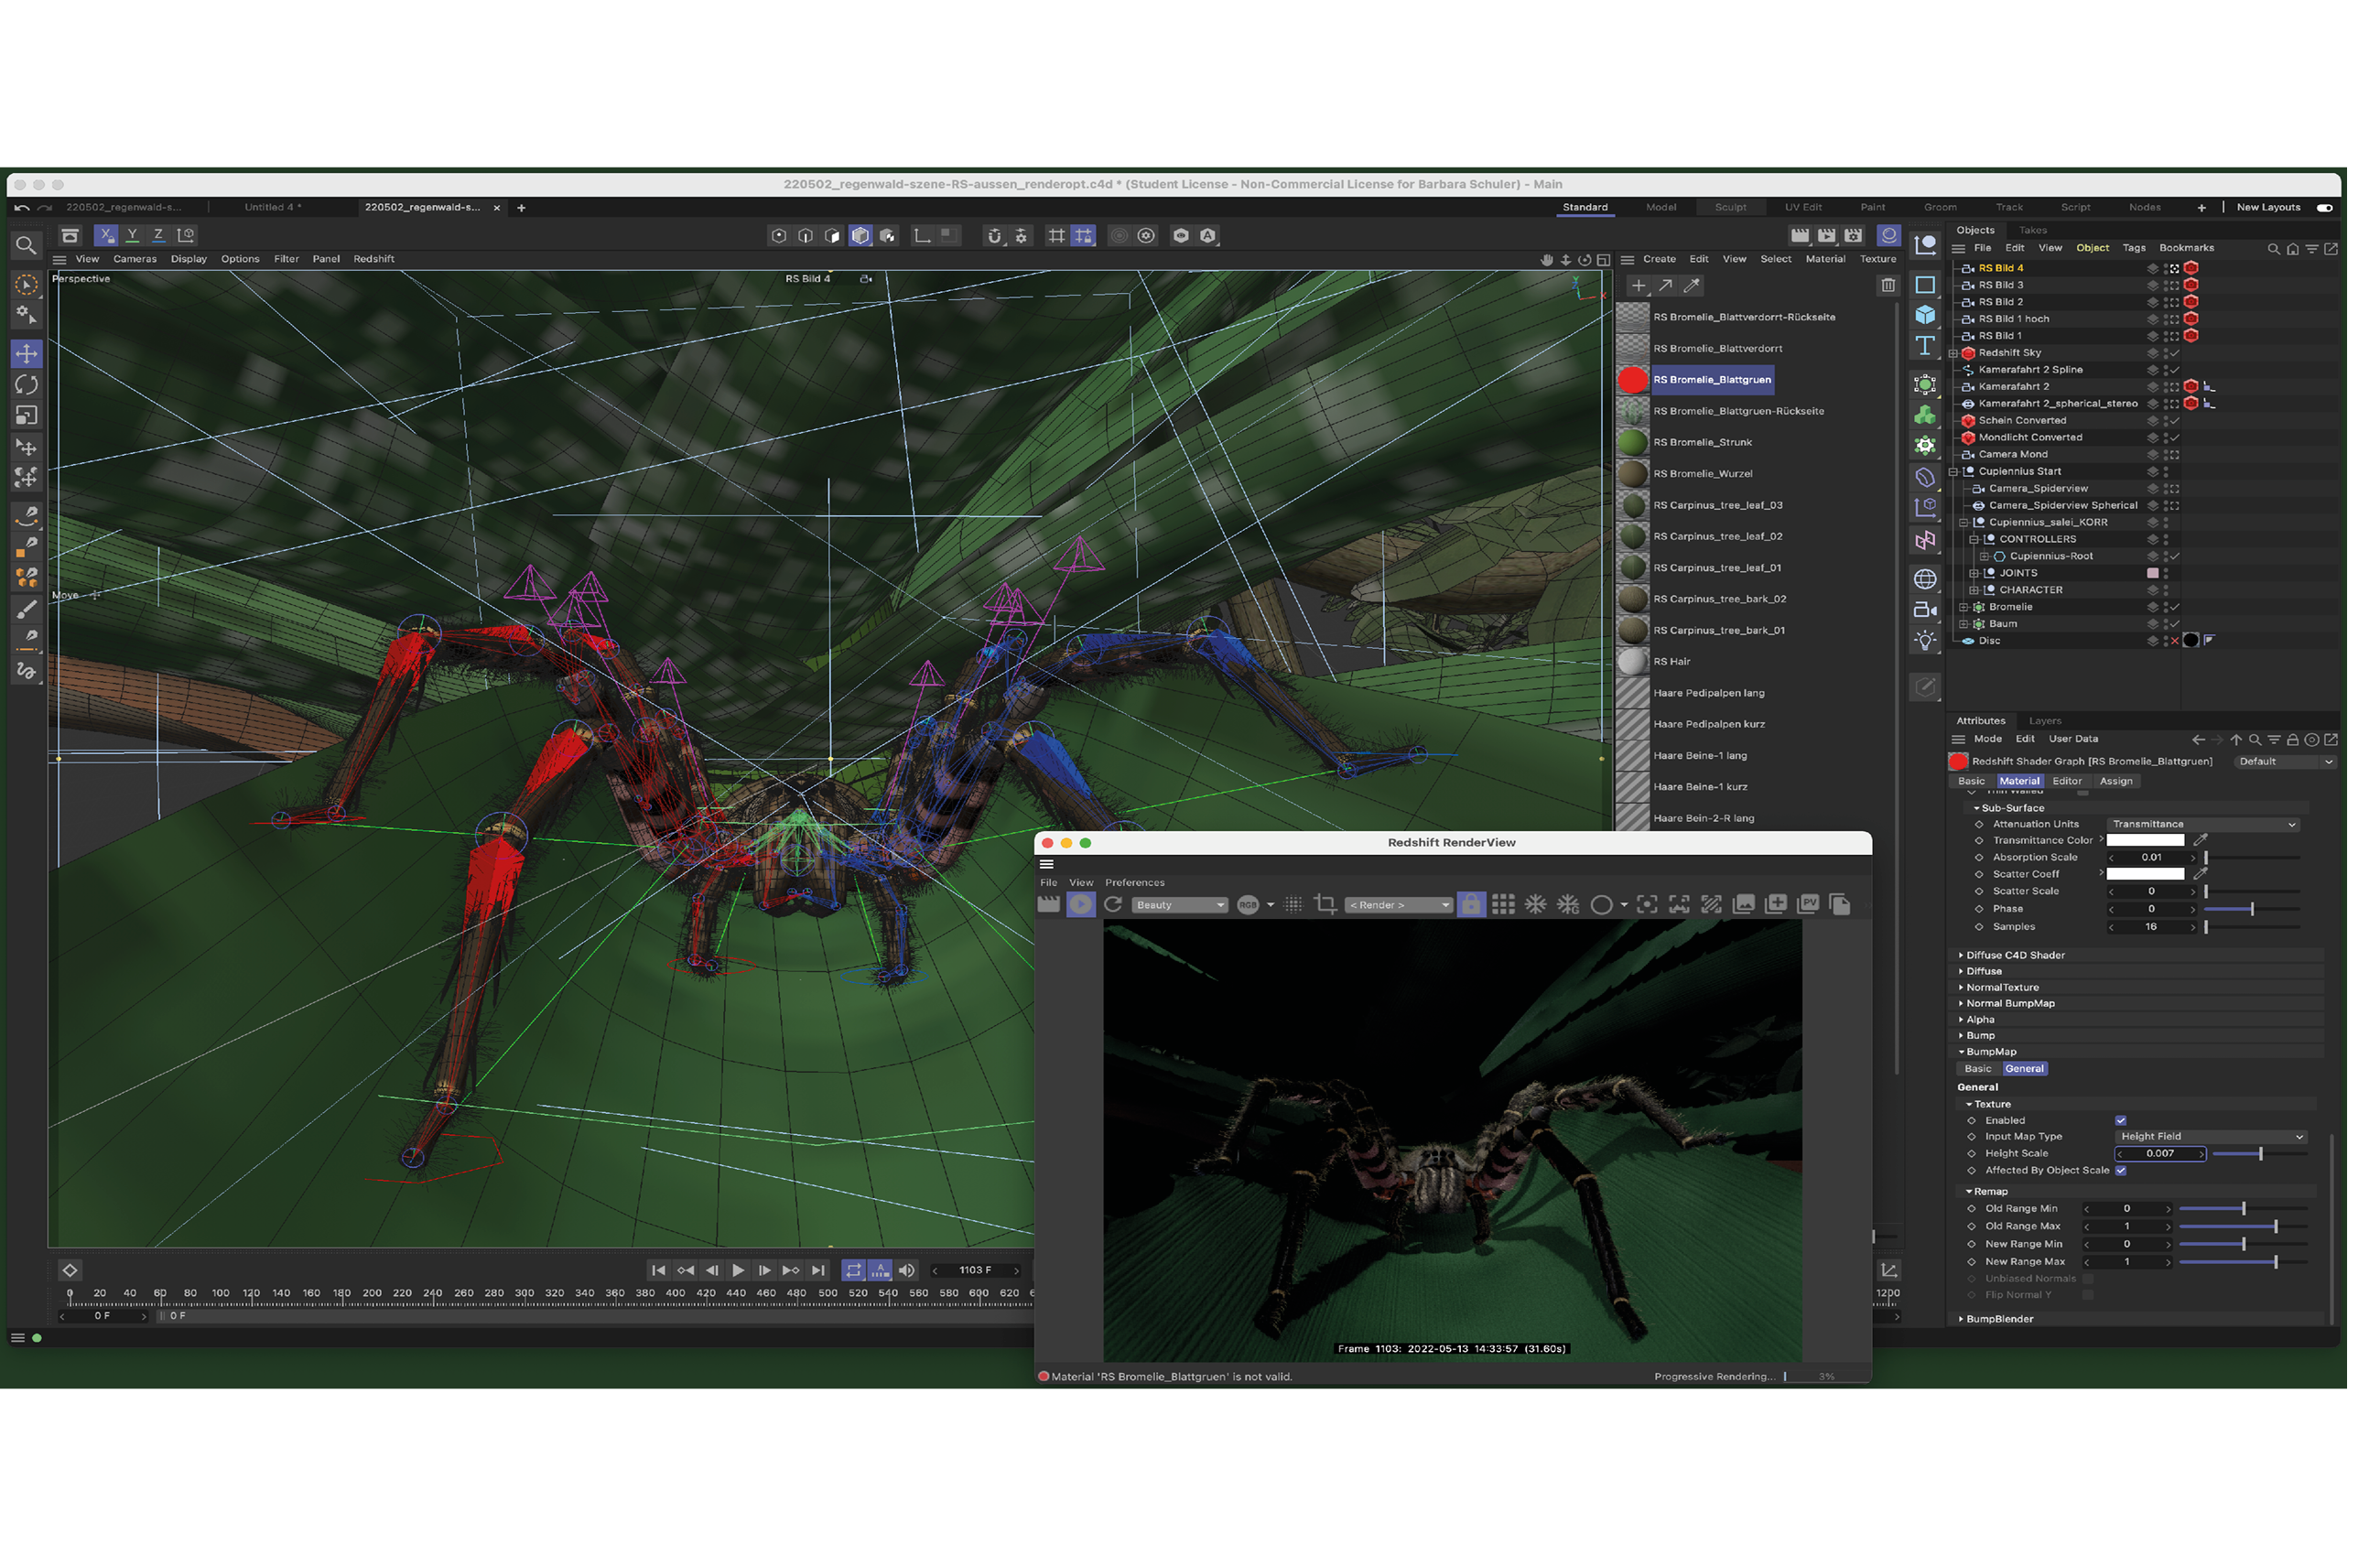
Task: Select the Rotate tool in left toolbar
Action: pyautogui.click(x=27, y=387)
